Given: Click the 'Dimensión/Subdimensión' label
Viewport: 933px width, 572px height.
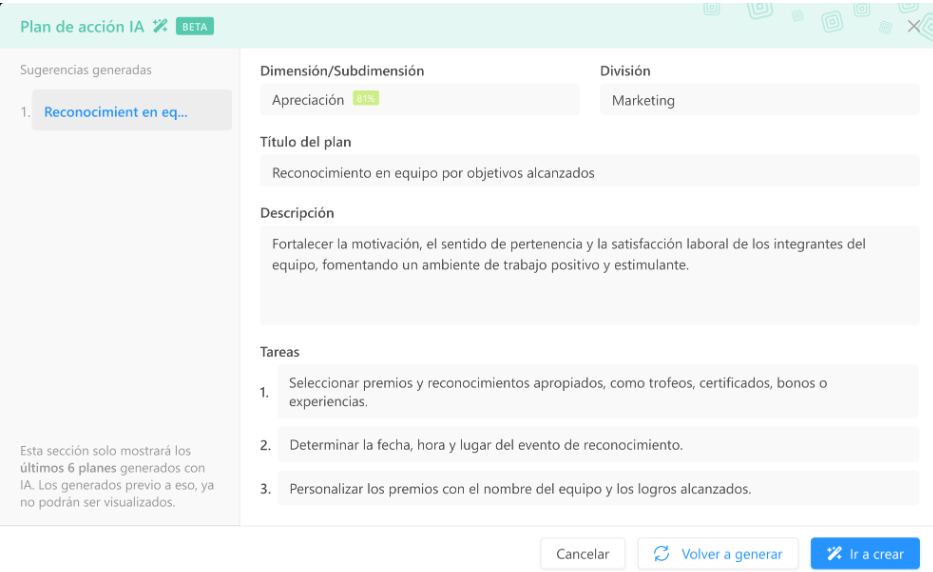Looking at the screenshot, I should pyautogui.click(x=342, y=71).
